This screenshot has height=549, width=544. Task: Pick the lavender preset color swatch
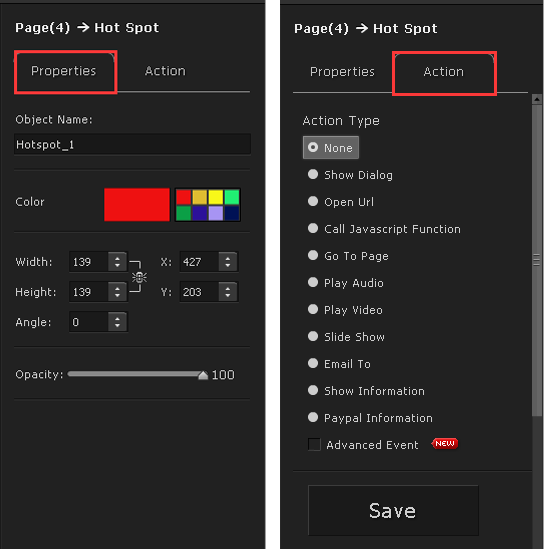(216, 213)
